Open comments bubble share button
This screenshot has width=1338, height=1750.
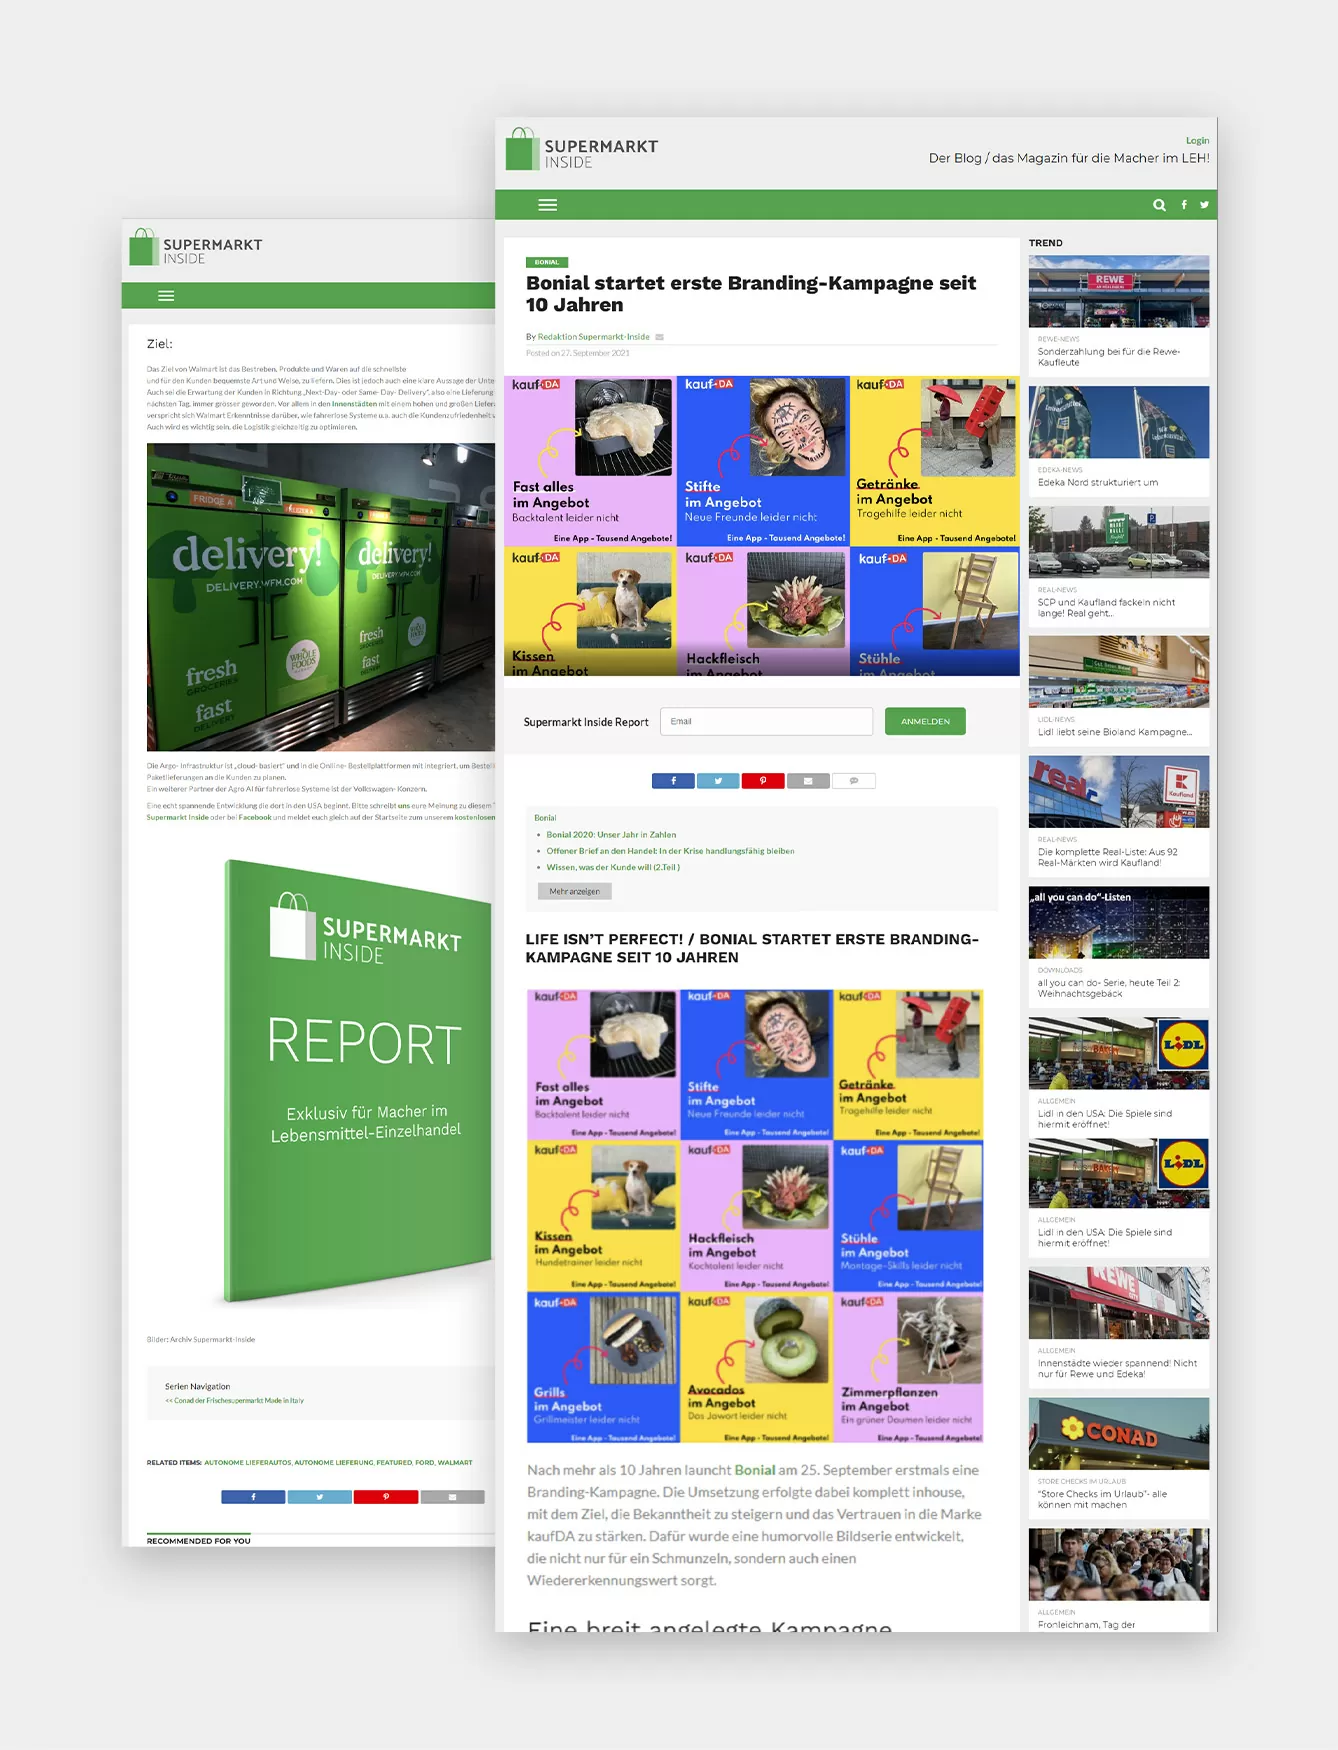tap(853, 781)
